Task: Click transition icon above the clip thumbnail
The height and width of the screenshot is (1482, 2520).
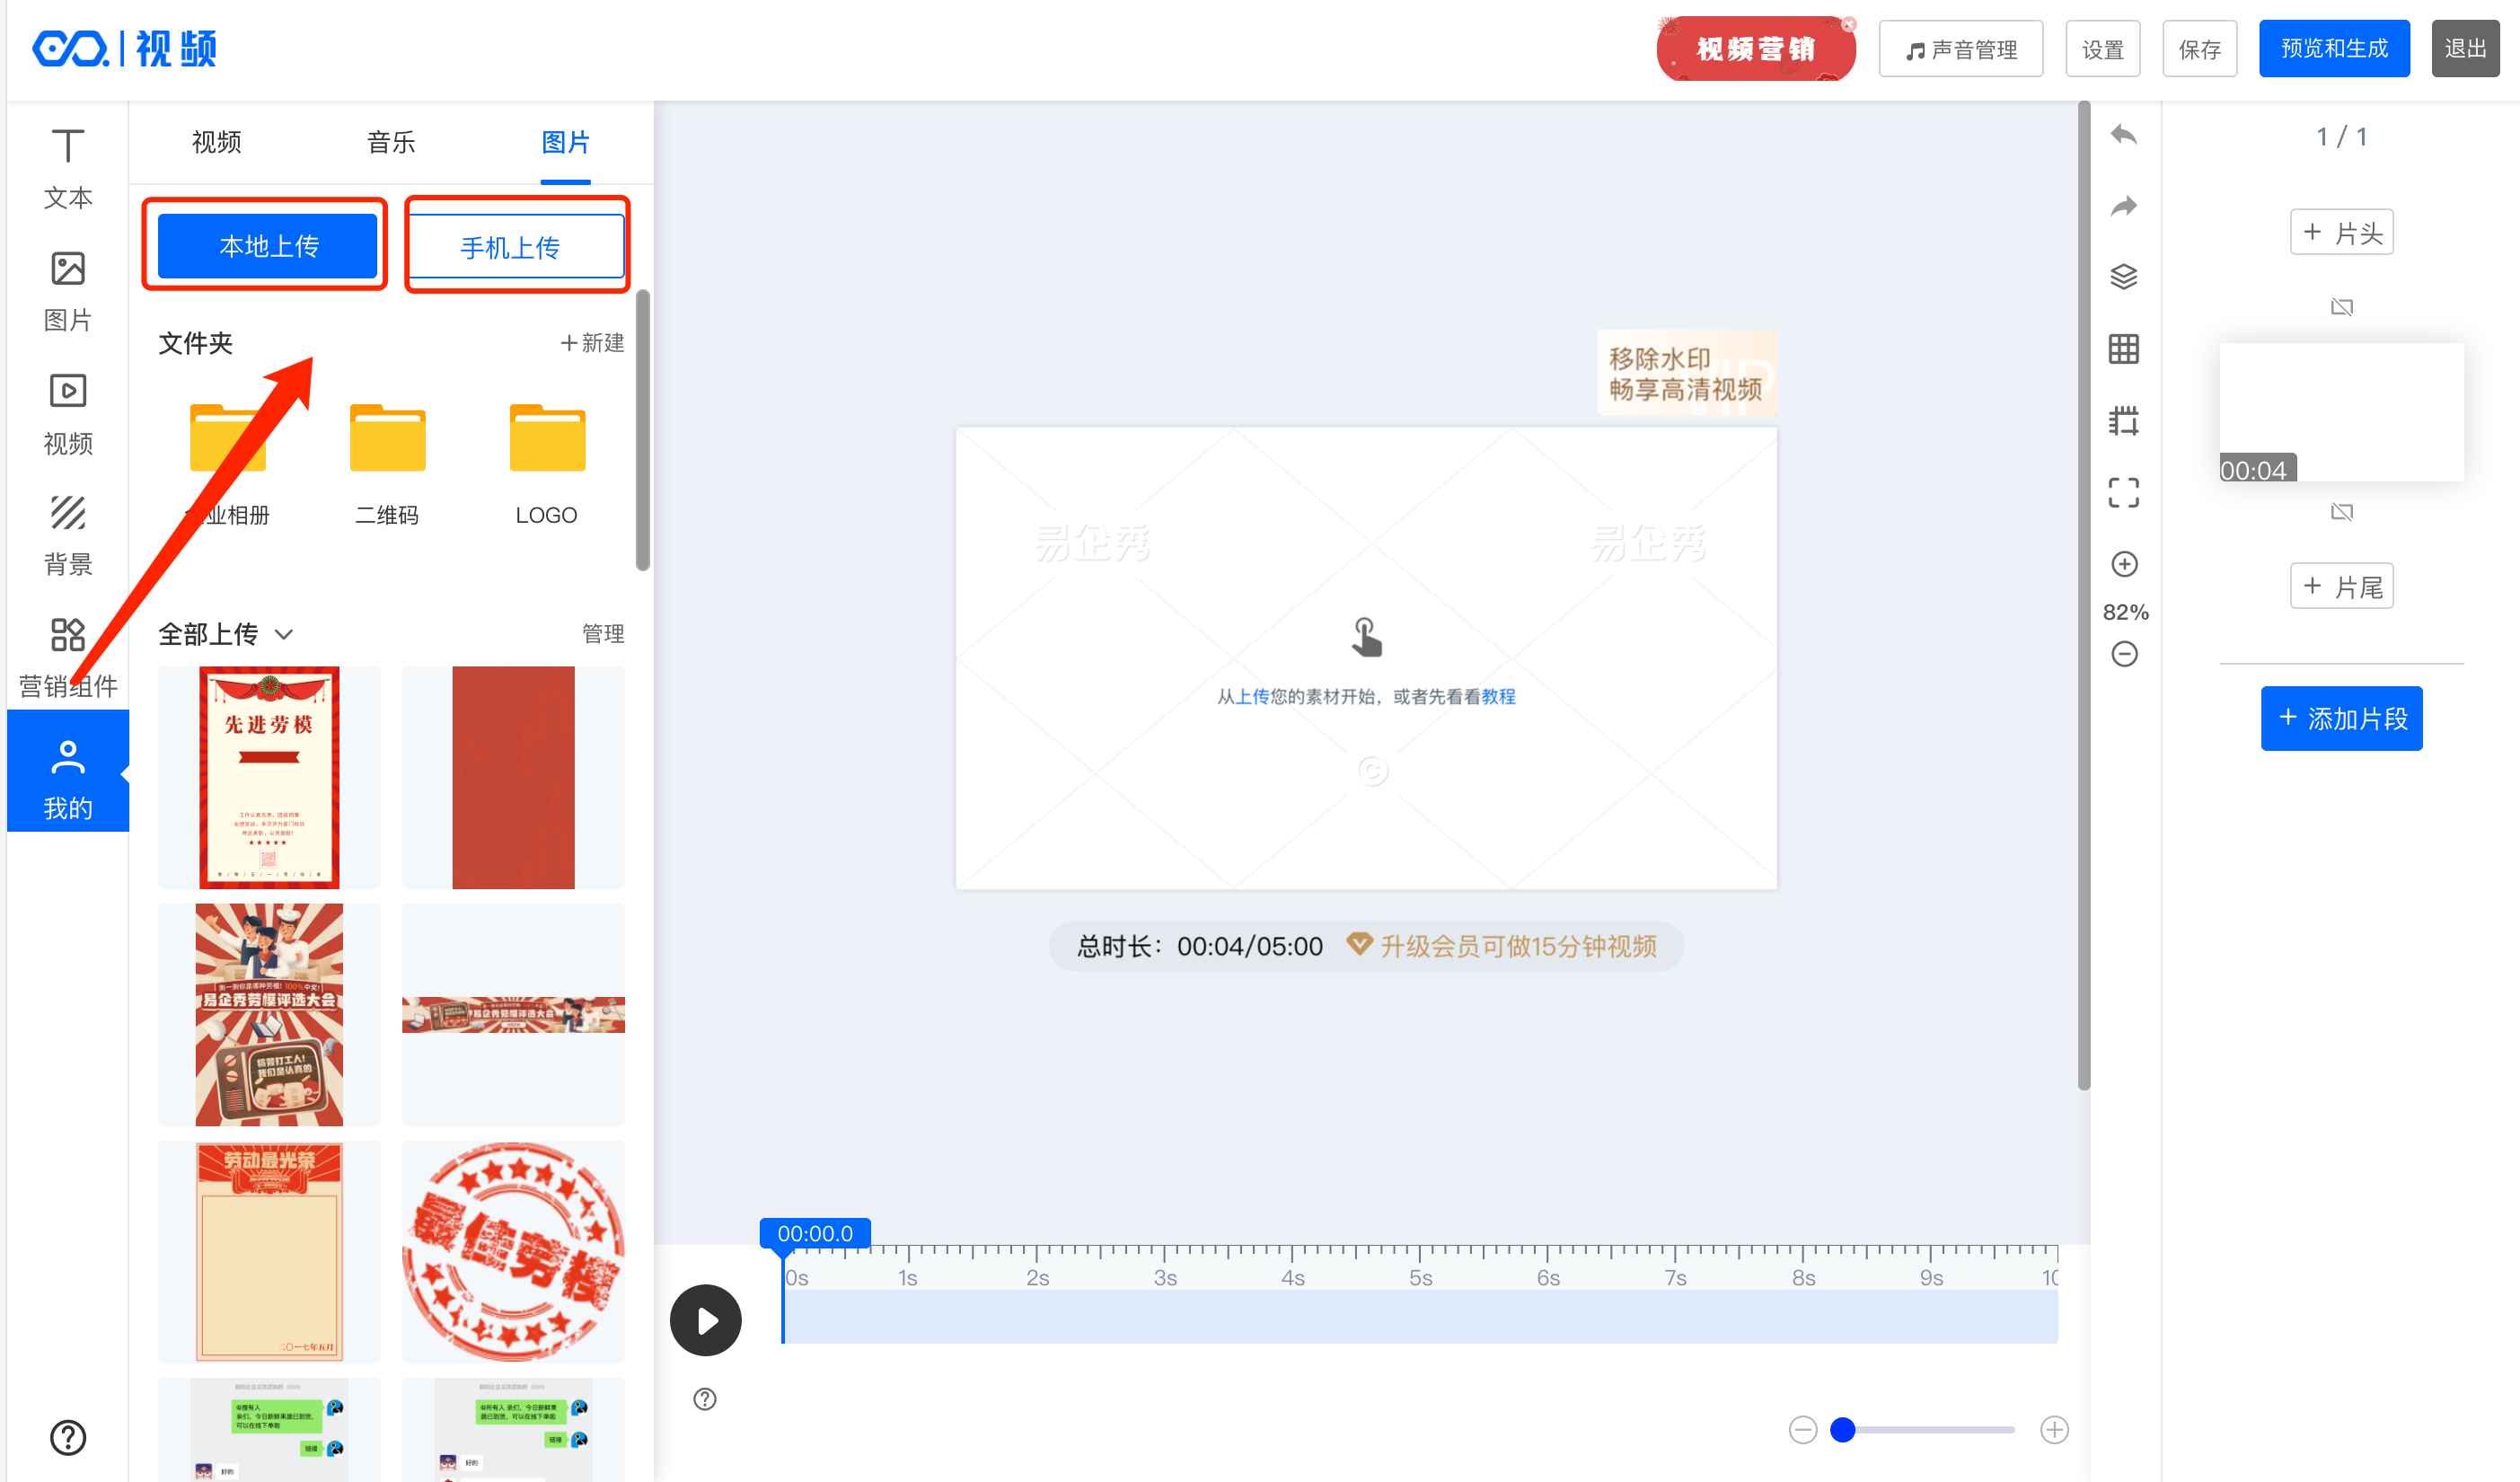Action: pos(2341,307)
